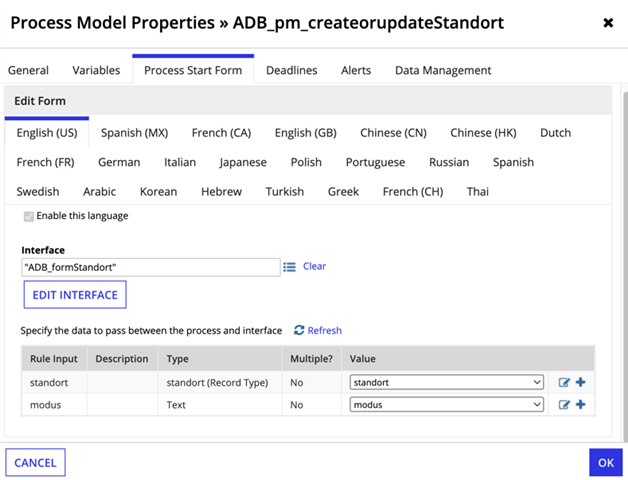Expand the standort value dropdown
This screenshot has width=628, height=480.
click(447, 382)
